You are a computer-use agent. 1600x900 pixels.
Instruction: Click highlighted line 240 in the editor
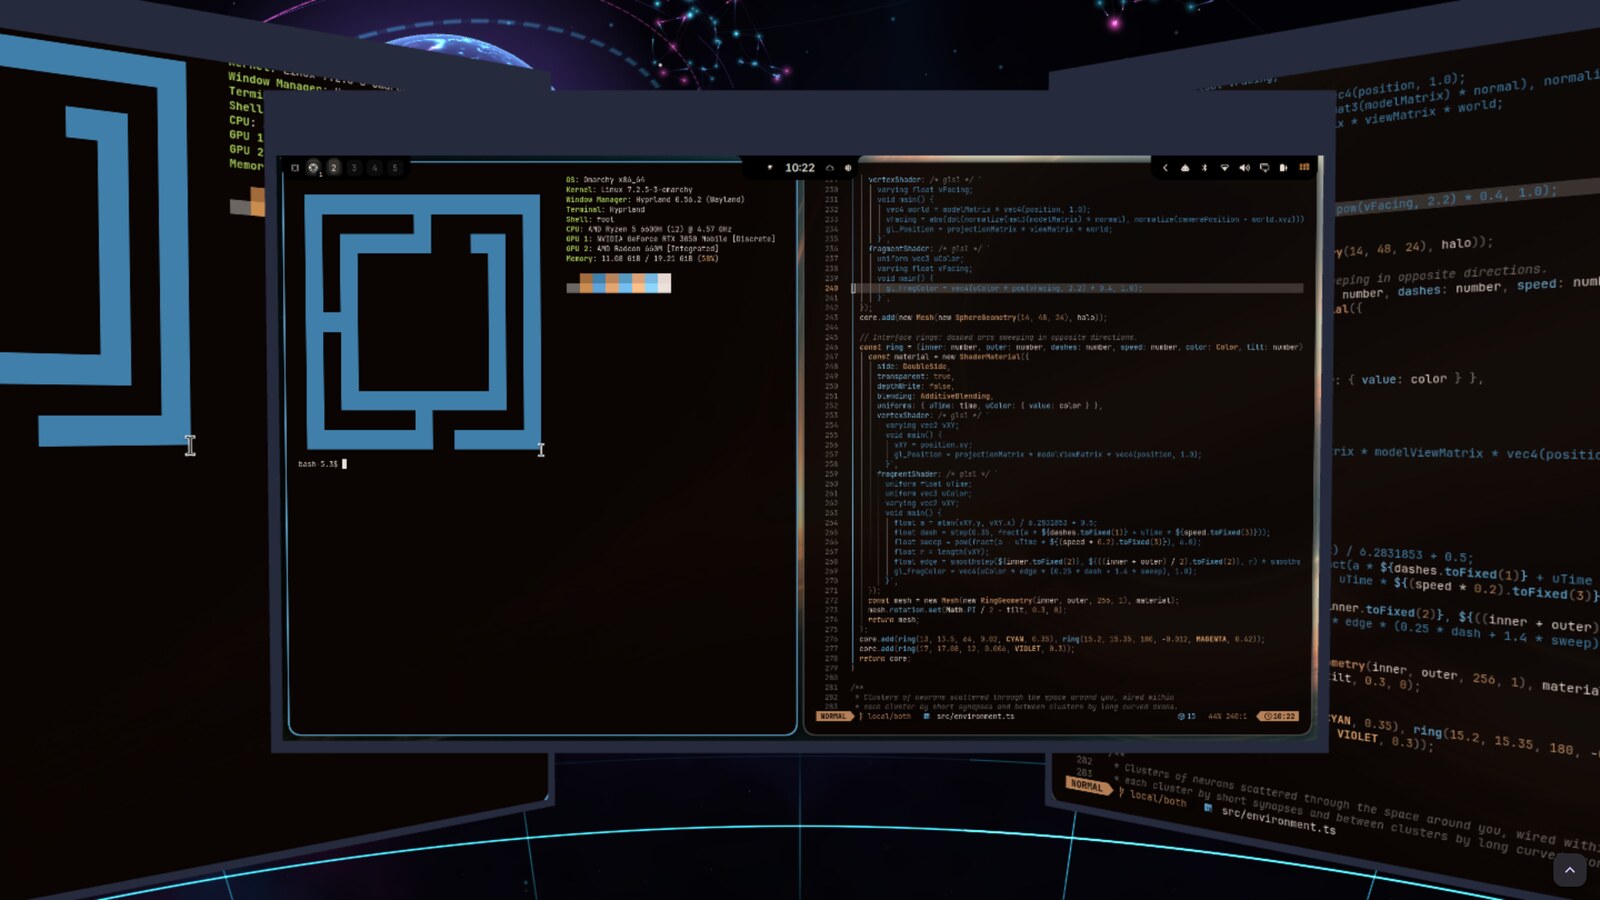[x=1078, y=288]
